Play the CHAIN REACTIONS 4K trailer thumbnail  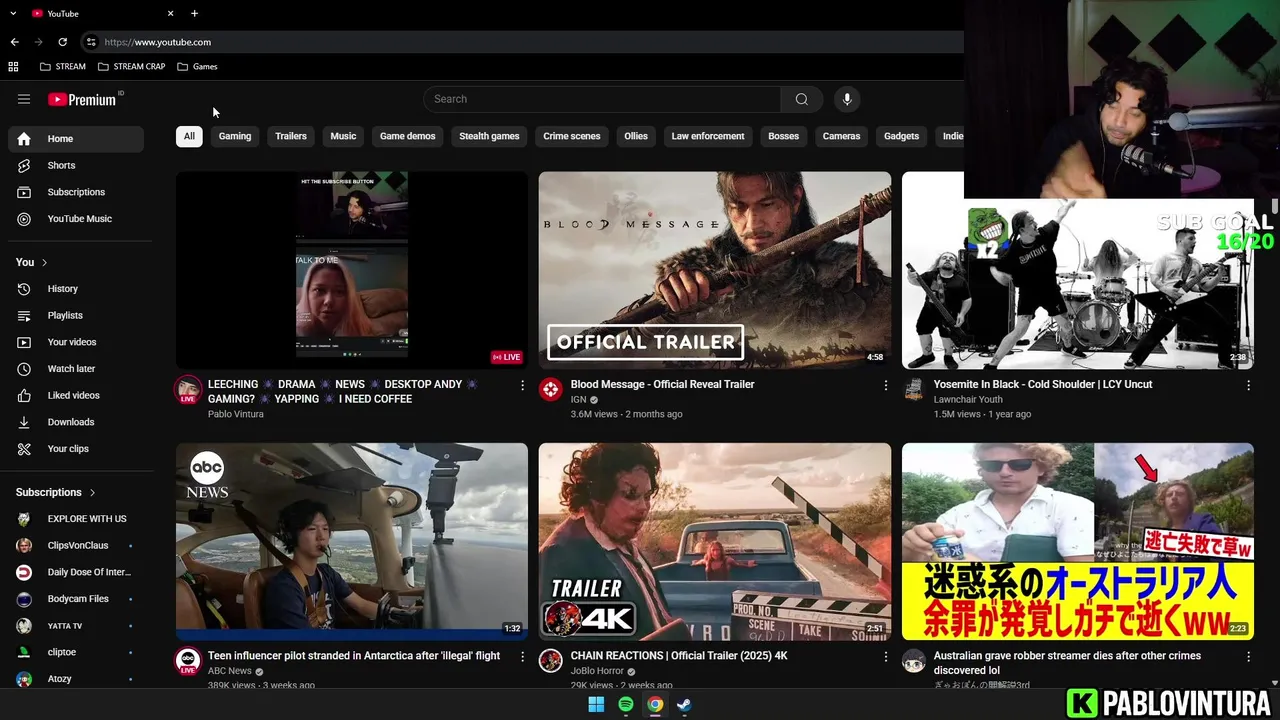point(715,542)
